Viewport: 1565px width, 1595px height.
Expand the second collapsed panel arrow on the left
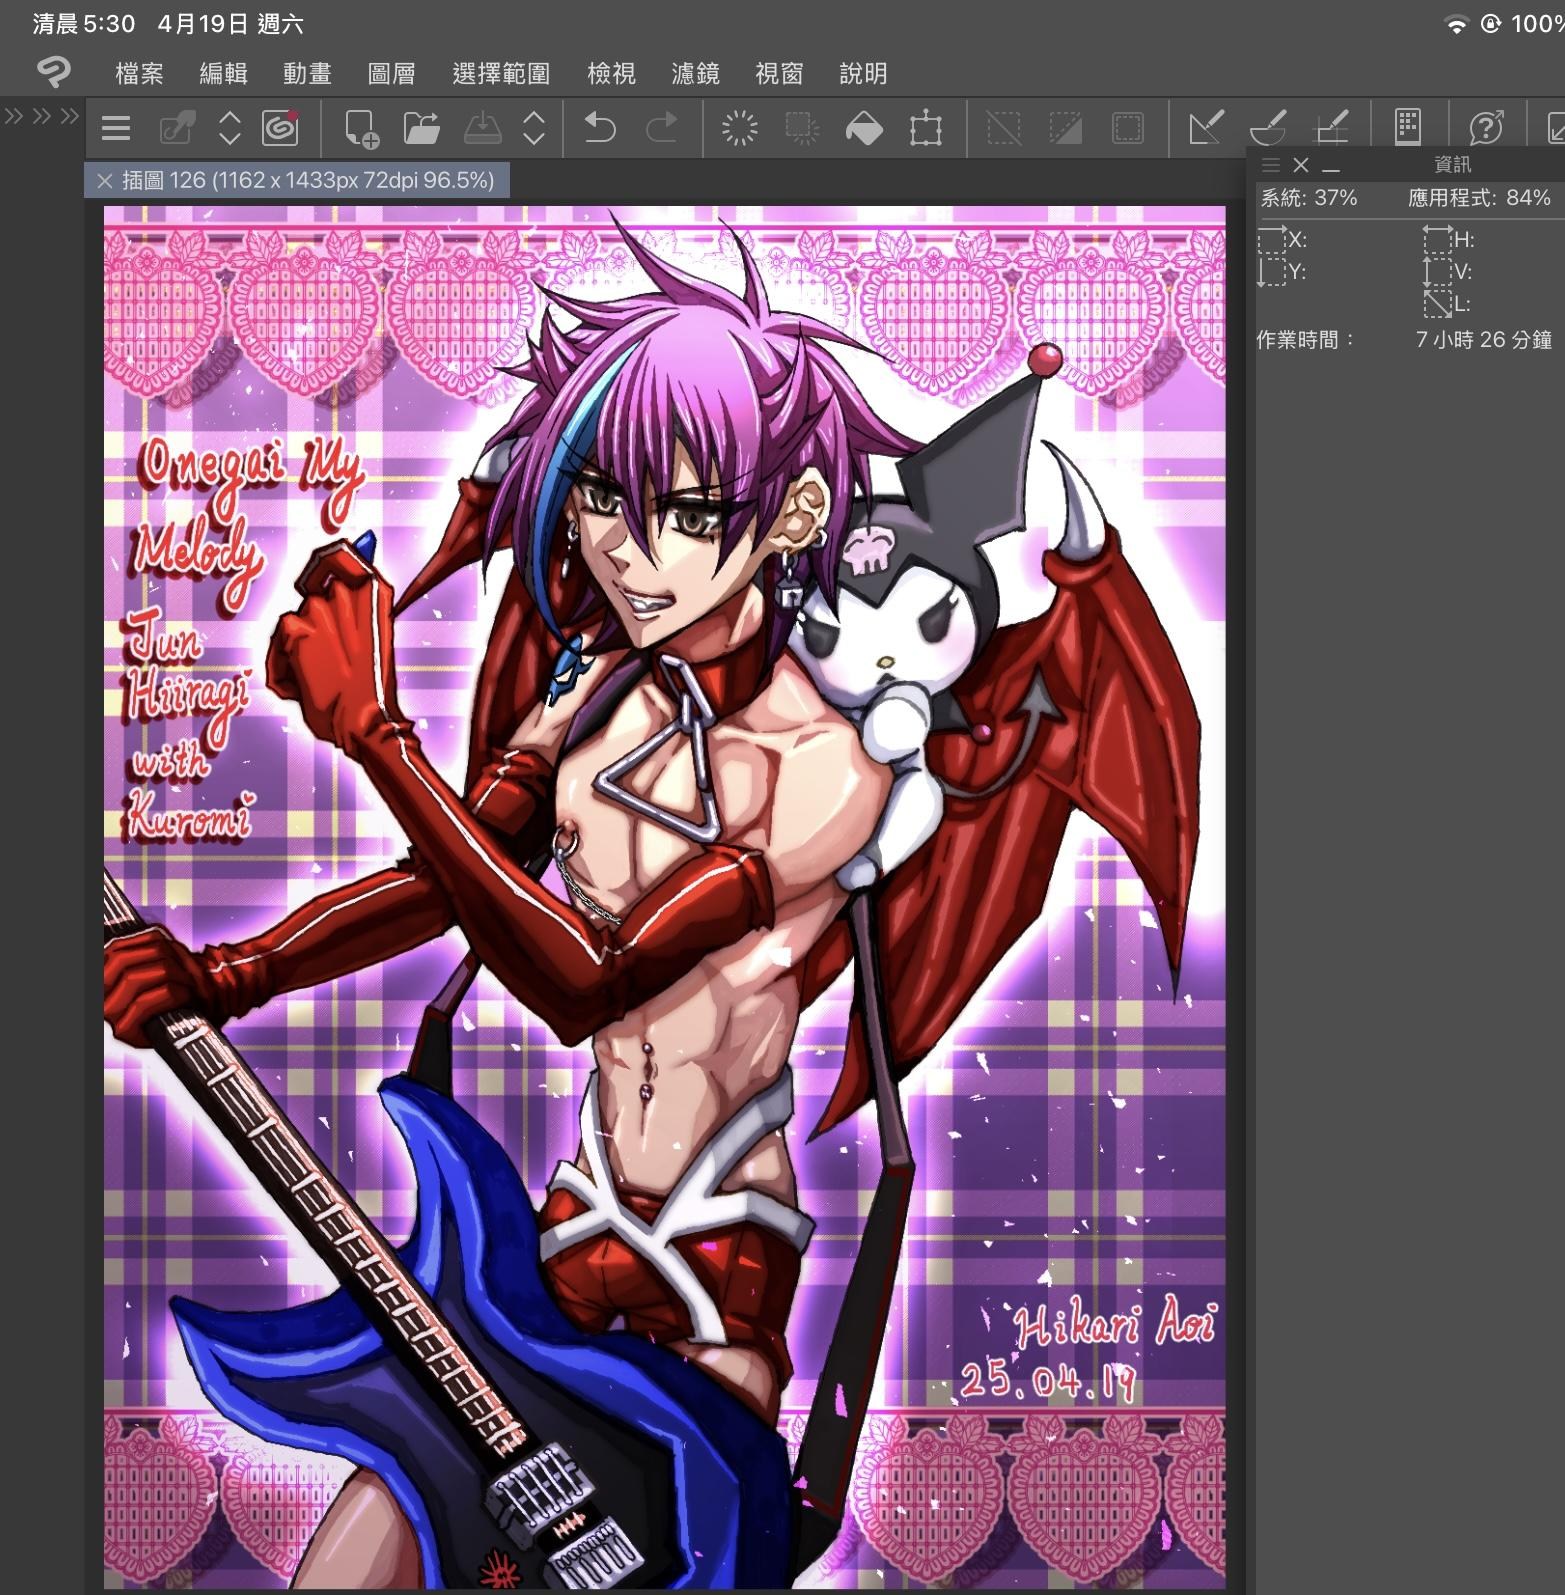pyautogui.click(x=41, y=116)
